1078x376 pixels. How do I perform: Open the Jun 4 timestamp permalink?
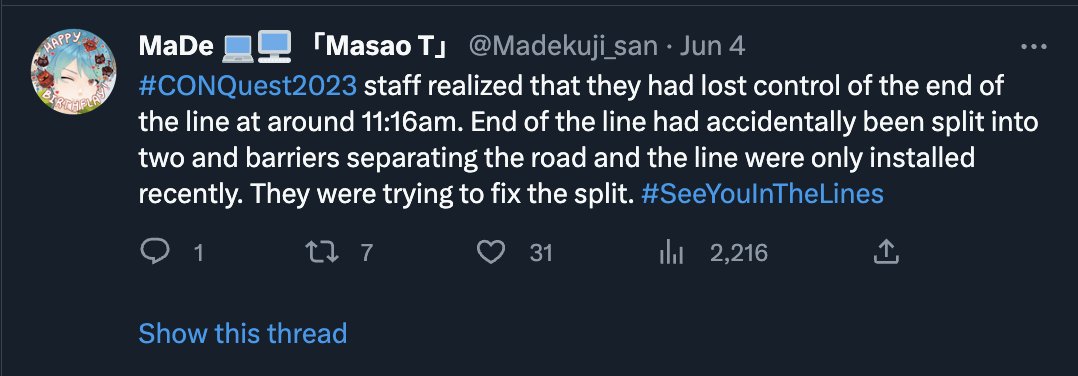click(x=712, y=47)
